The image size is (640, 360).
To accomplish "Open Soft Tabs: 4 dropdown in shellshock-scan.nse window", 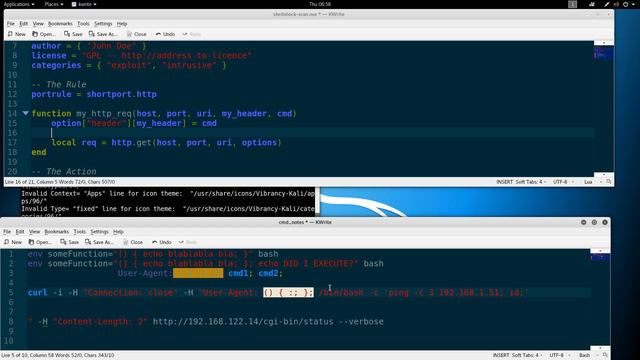I will 531,182.
